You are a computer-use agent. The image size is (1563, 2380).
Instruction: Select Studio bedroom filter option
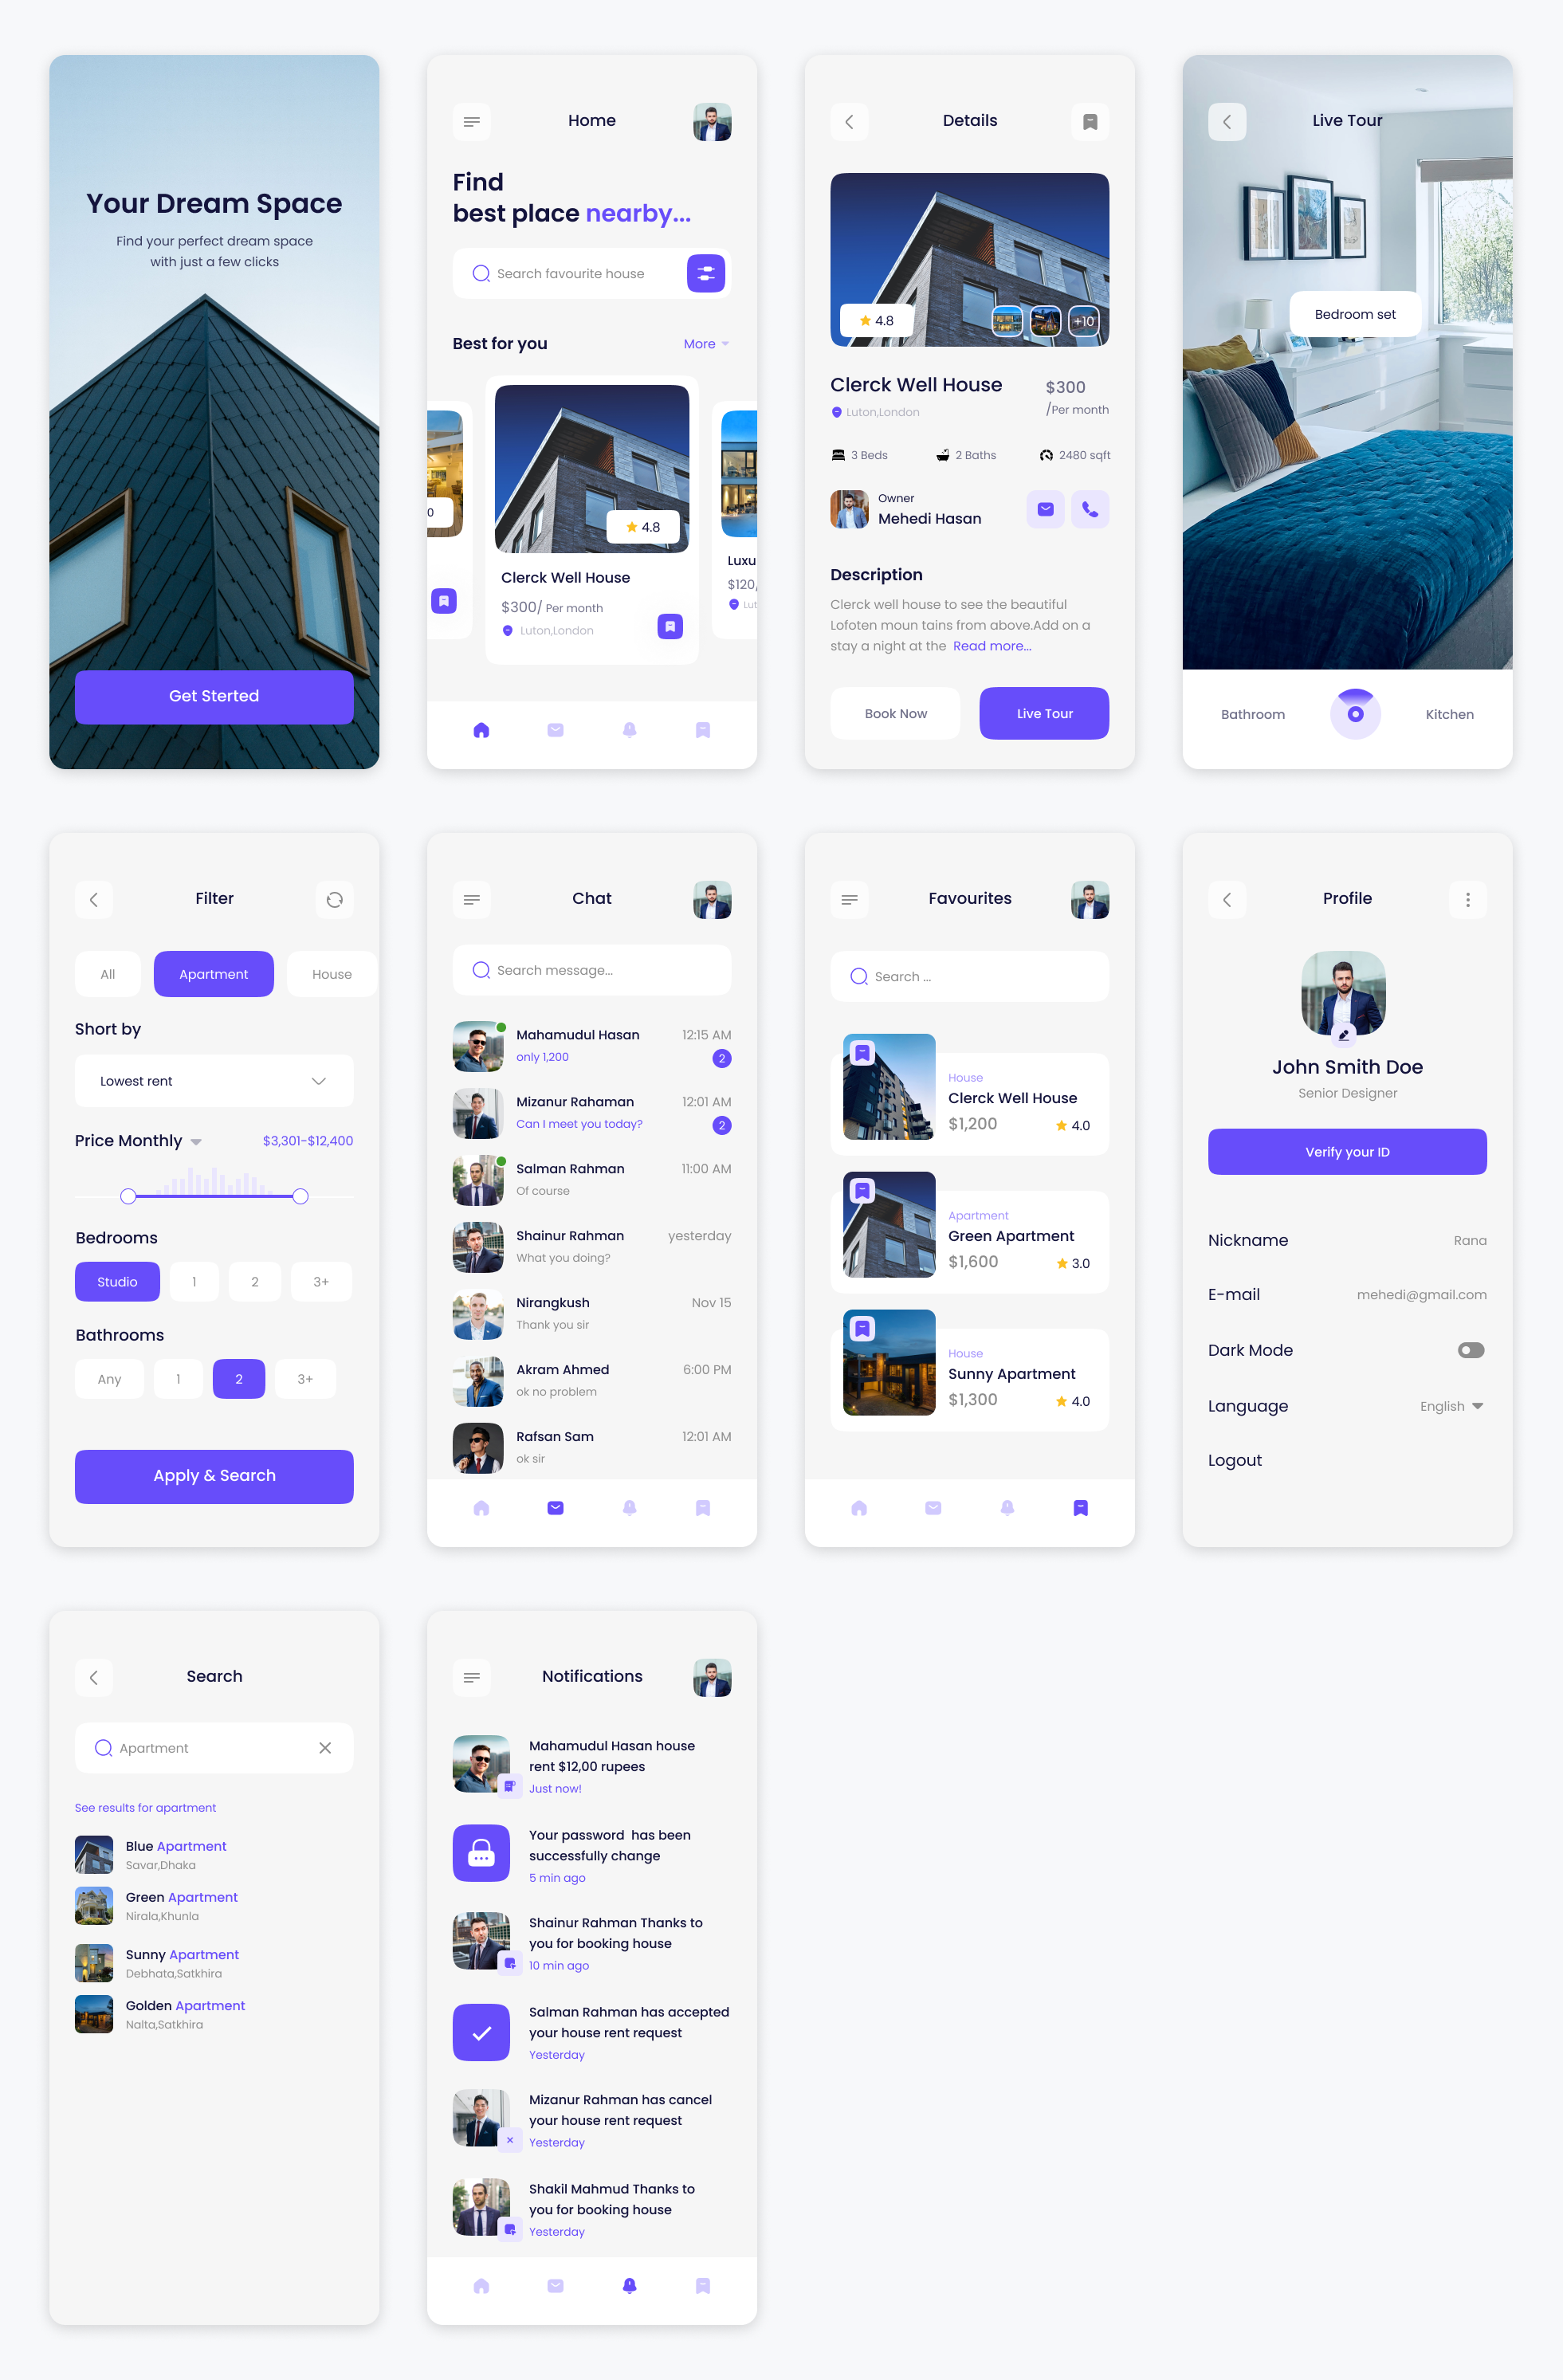point(117,1280)
